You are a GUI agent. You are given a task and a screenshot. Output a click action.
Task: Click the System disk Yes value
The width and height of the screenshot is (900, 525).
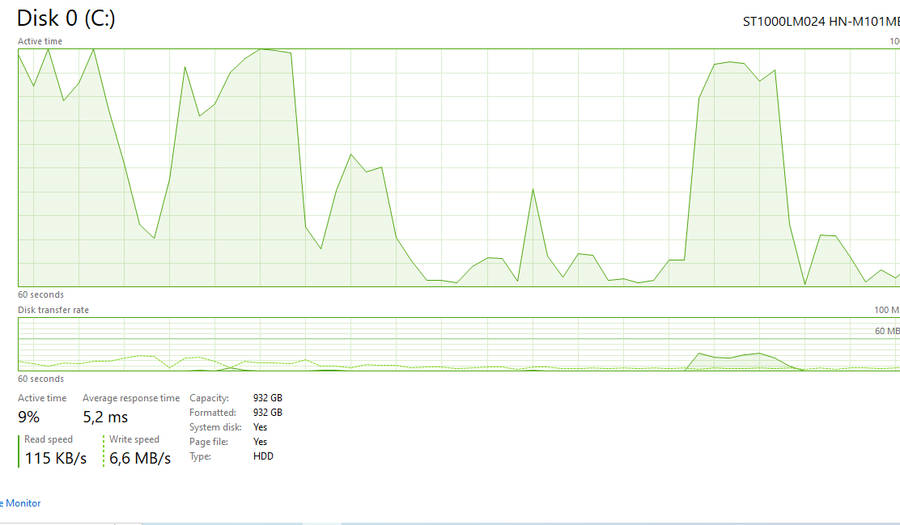tap(260, 427)
